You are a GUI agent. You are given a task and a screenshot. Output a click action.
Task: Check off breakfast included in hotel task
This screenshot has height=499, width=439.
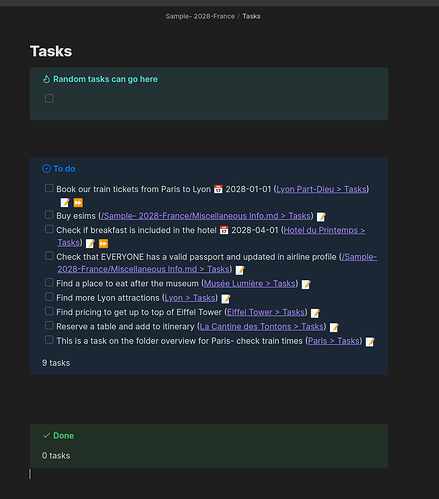(x=49, y=229)
